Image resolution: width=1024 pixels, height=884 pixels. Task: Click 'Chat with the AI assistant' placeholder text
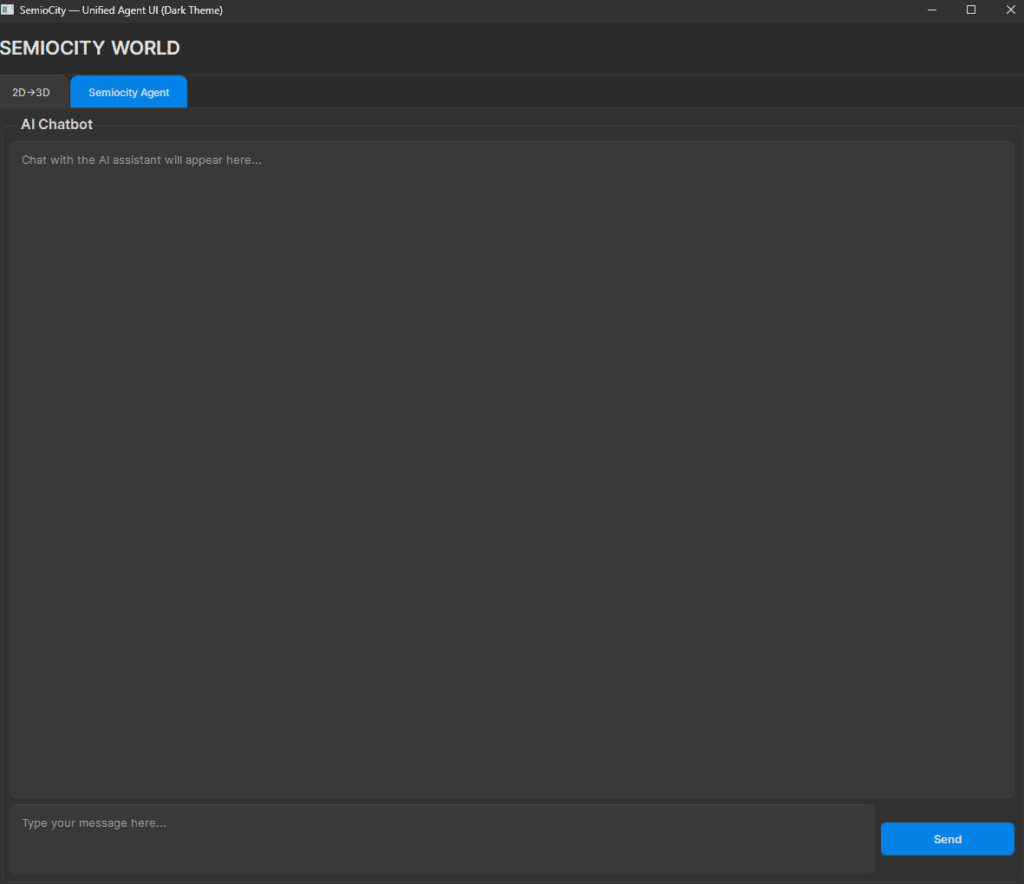pyautogui.click(x=141, y=160)
